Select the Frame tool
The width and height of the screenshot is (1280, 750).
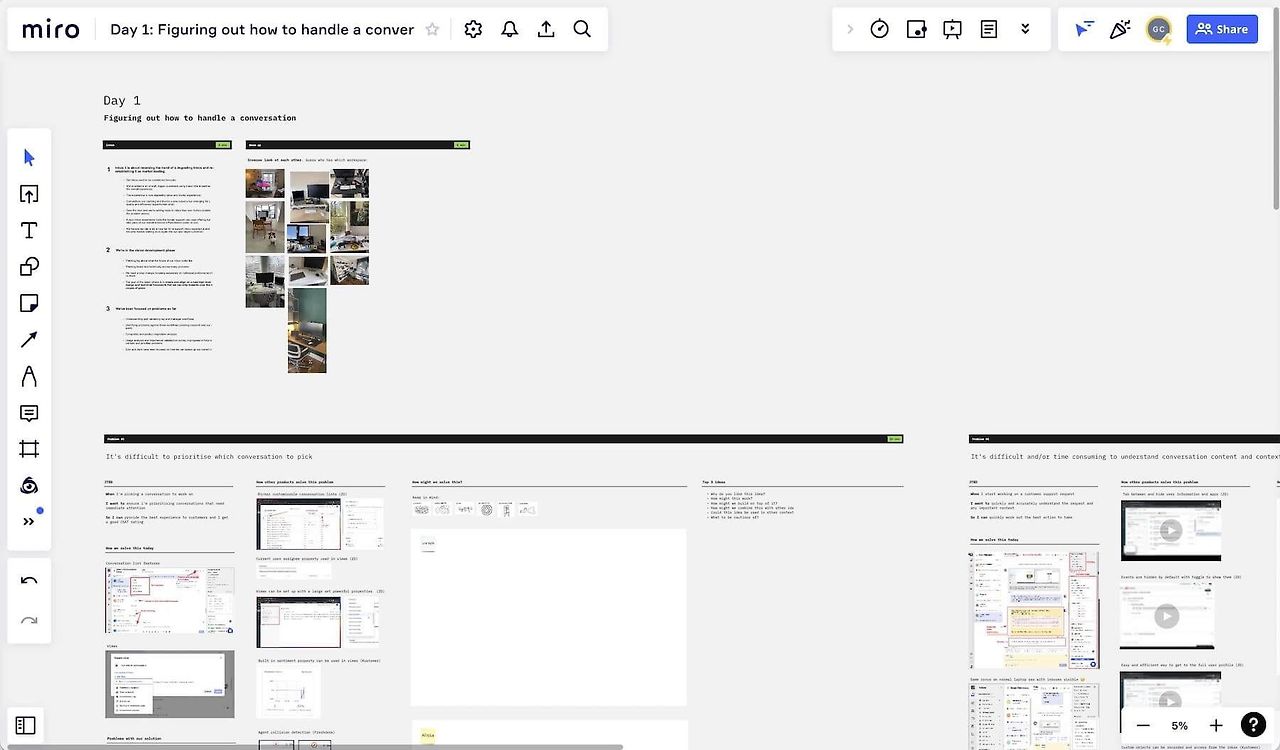[29, 449]
